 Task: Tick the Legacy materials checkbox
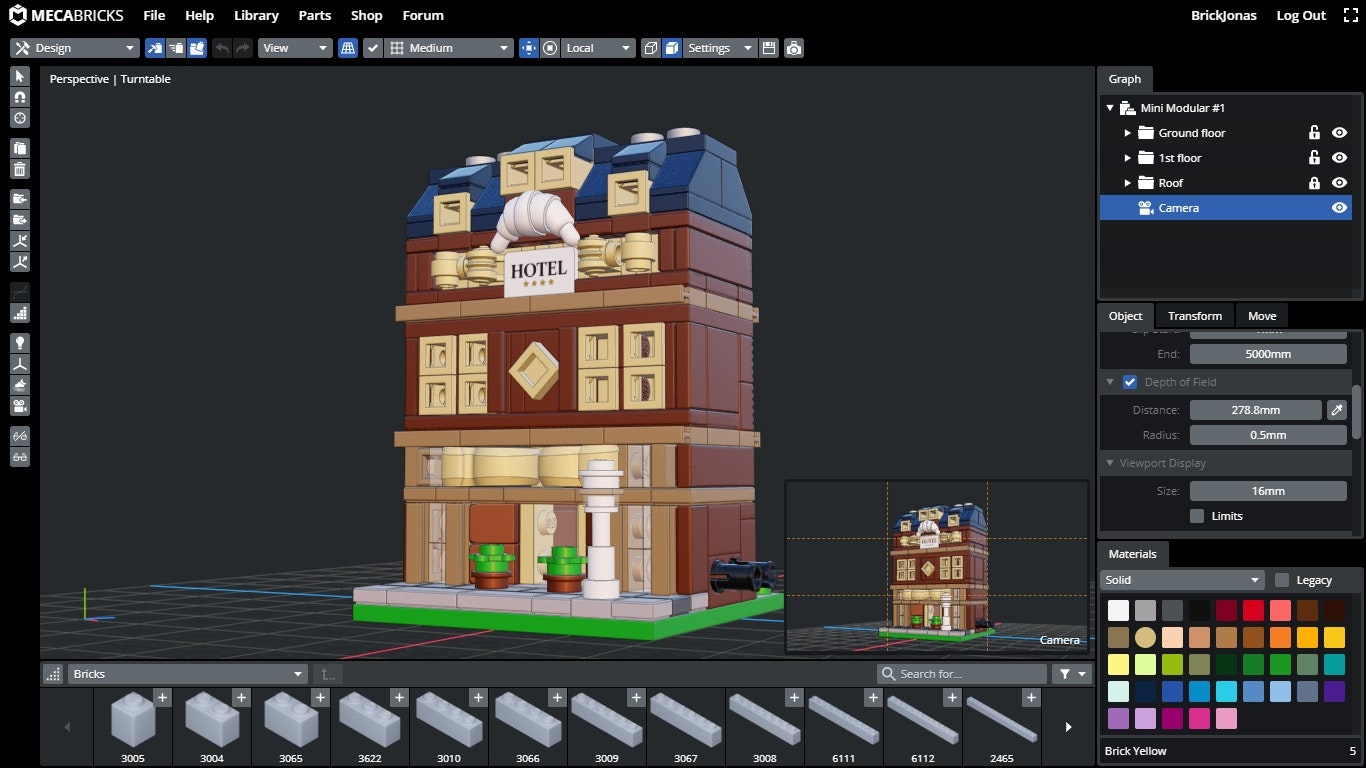click(1282, 580)
